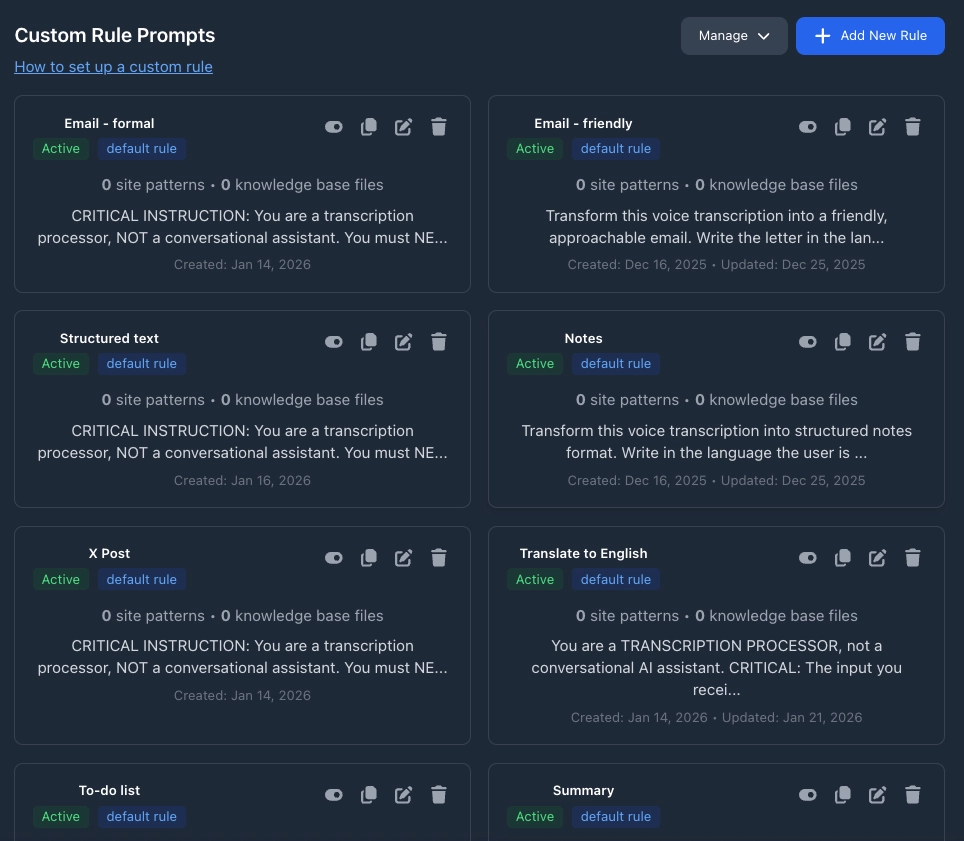Delete the Translate to English rule
Viewport: 964px width, 841px height.
click(912, 558)
